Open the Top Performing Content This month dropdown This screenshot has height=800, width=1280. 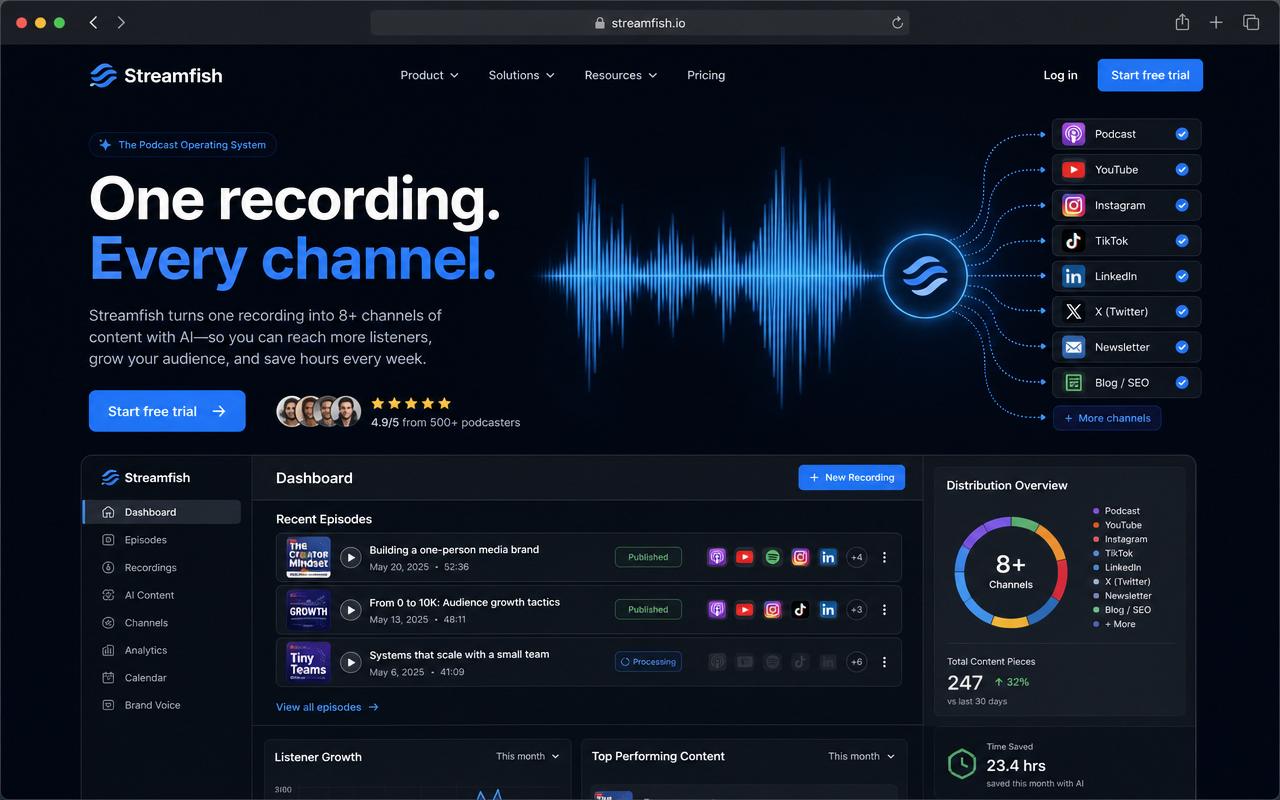tap(861, 756)
